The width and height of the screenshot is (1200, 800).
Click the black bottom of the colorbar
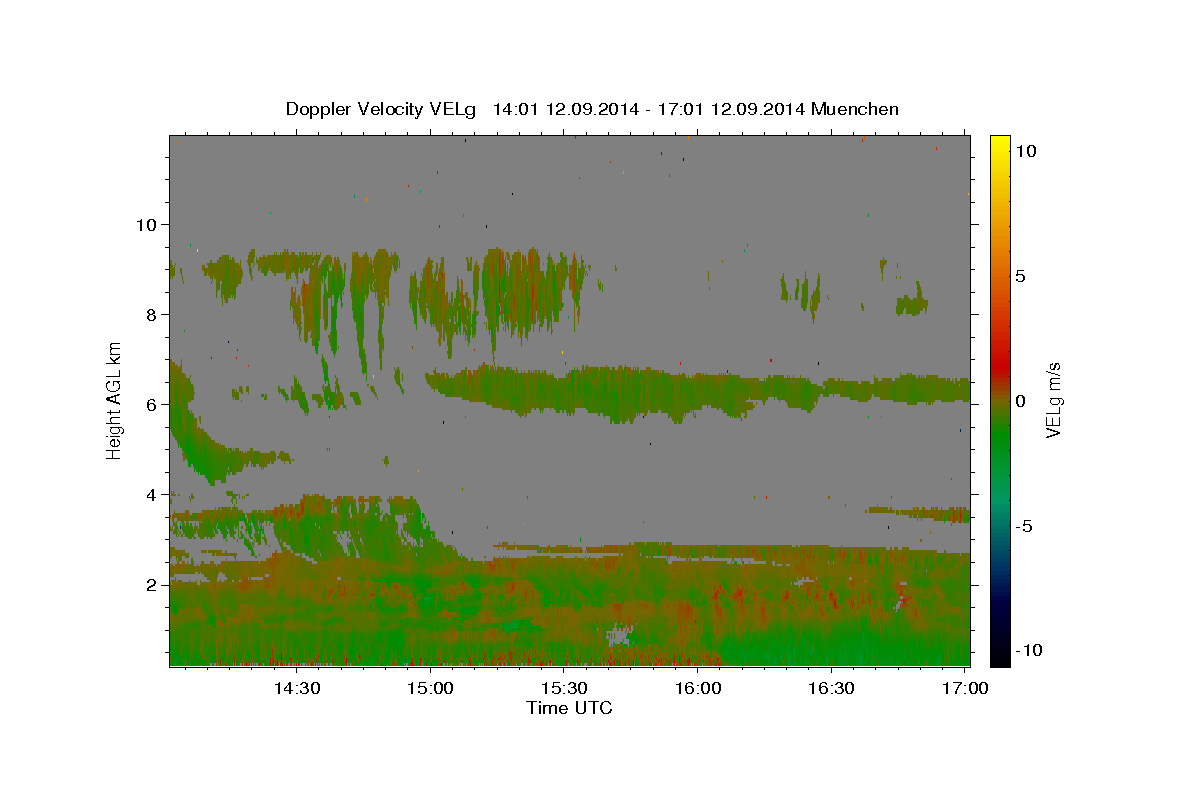999,655
